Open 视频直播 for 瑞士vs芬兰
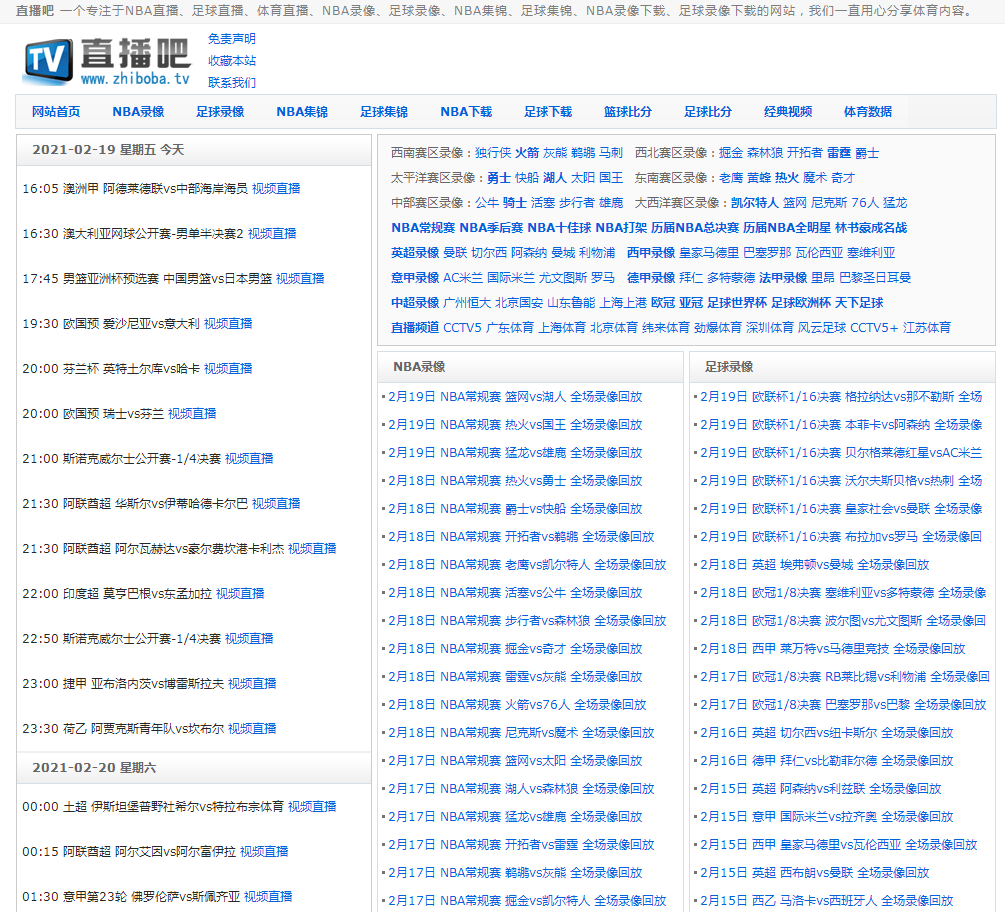 point(192,413)
